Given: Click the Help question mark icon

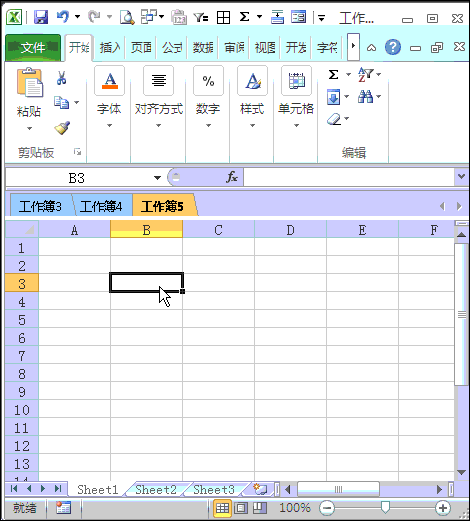Looking at the screenshot, I should coord(393,47).
